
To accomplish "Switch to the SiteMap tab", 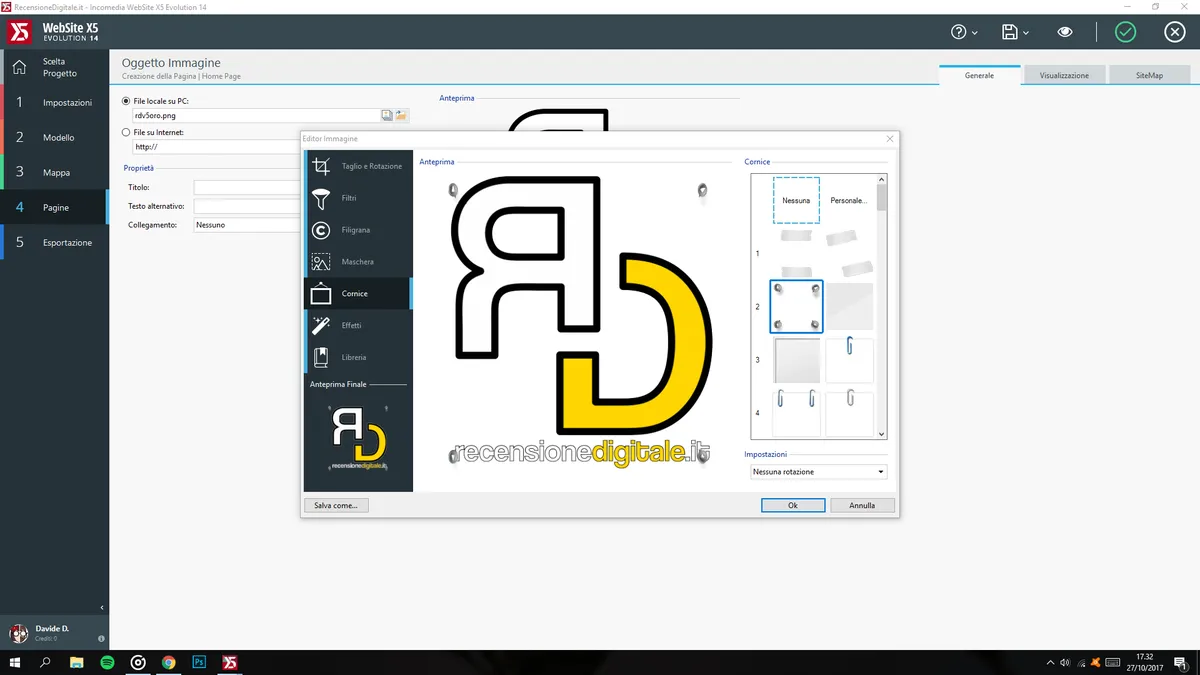I will tap(1149, 75).
